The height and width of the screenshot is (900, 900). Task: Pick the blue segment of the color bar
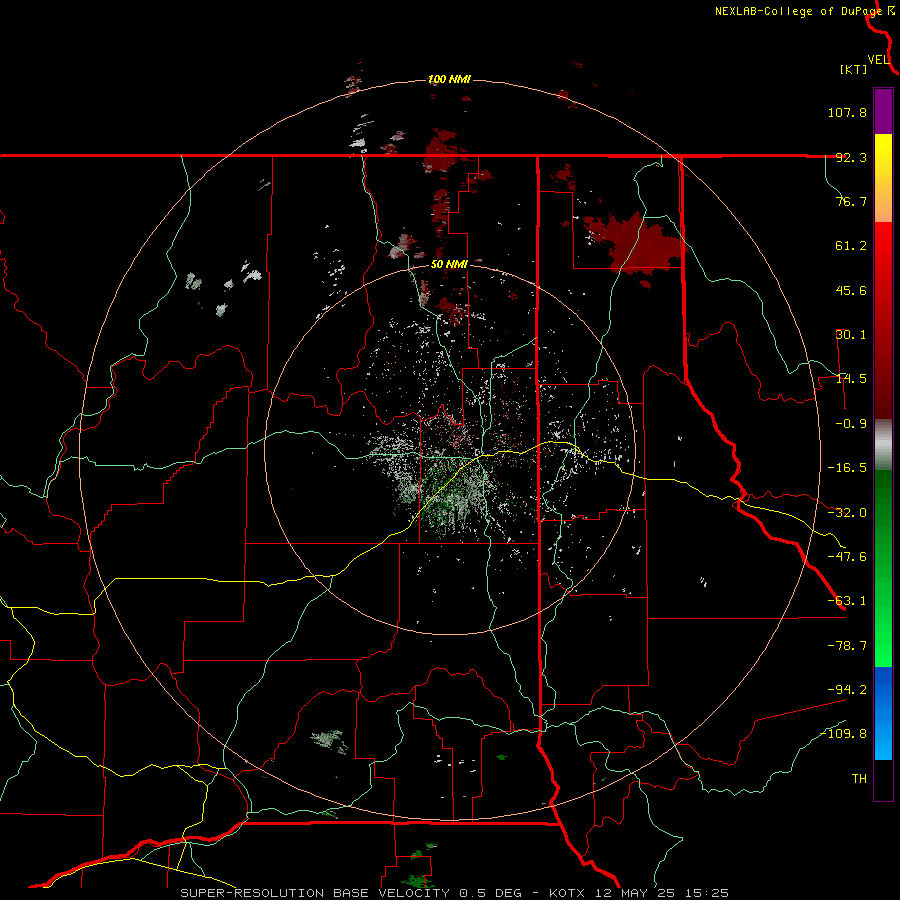tap(883, 713)
